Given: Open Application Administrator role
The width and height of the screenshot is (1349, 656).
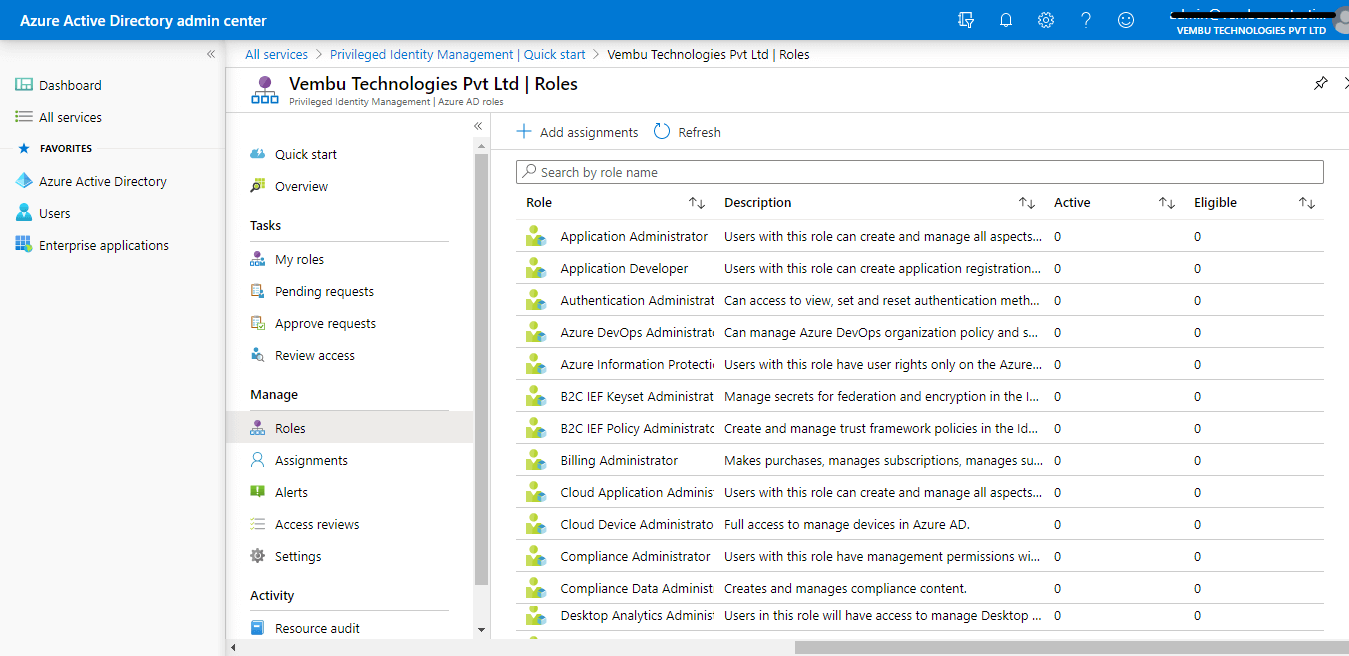Looking at the screenshot, I should tap(634, 237).
